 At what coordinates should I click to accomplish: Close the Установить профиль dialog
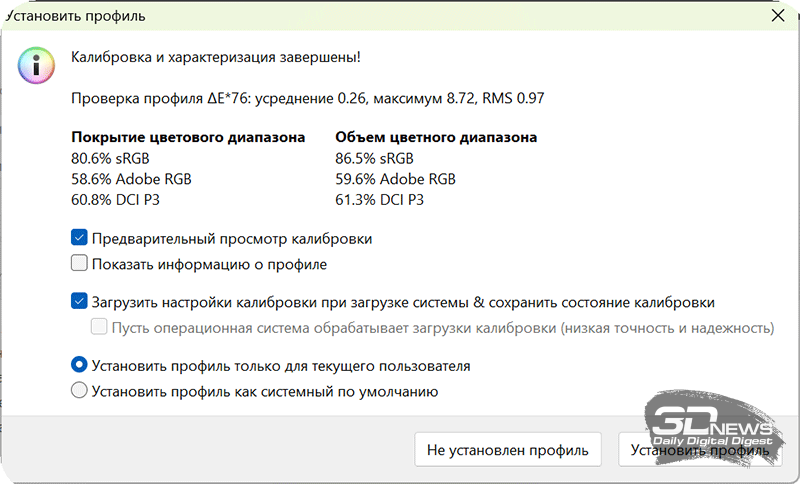(778, 16)
